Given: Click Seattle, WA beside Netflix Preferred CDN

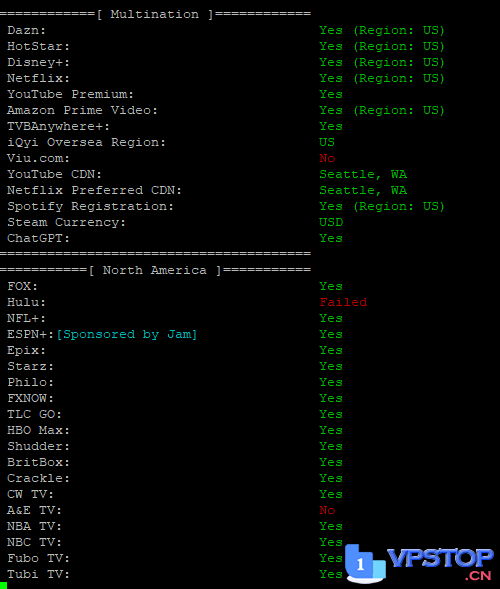Looking at the screenshot, I should (x=363, y=190).
